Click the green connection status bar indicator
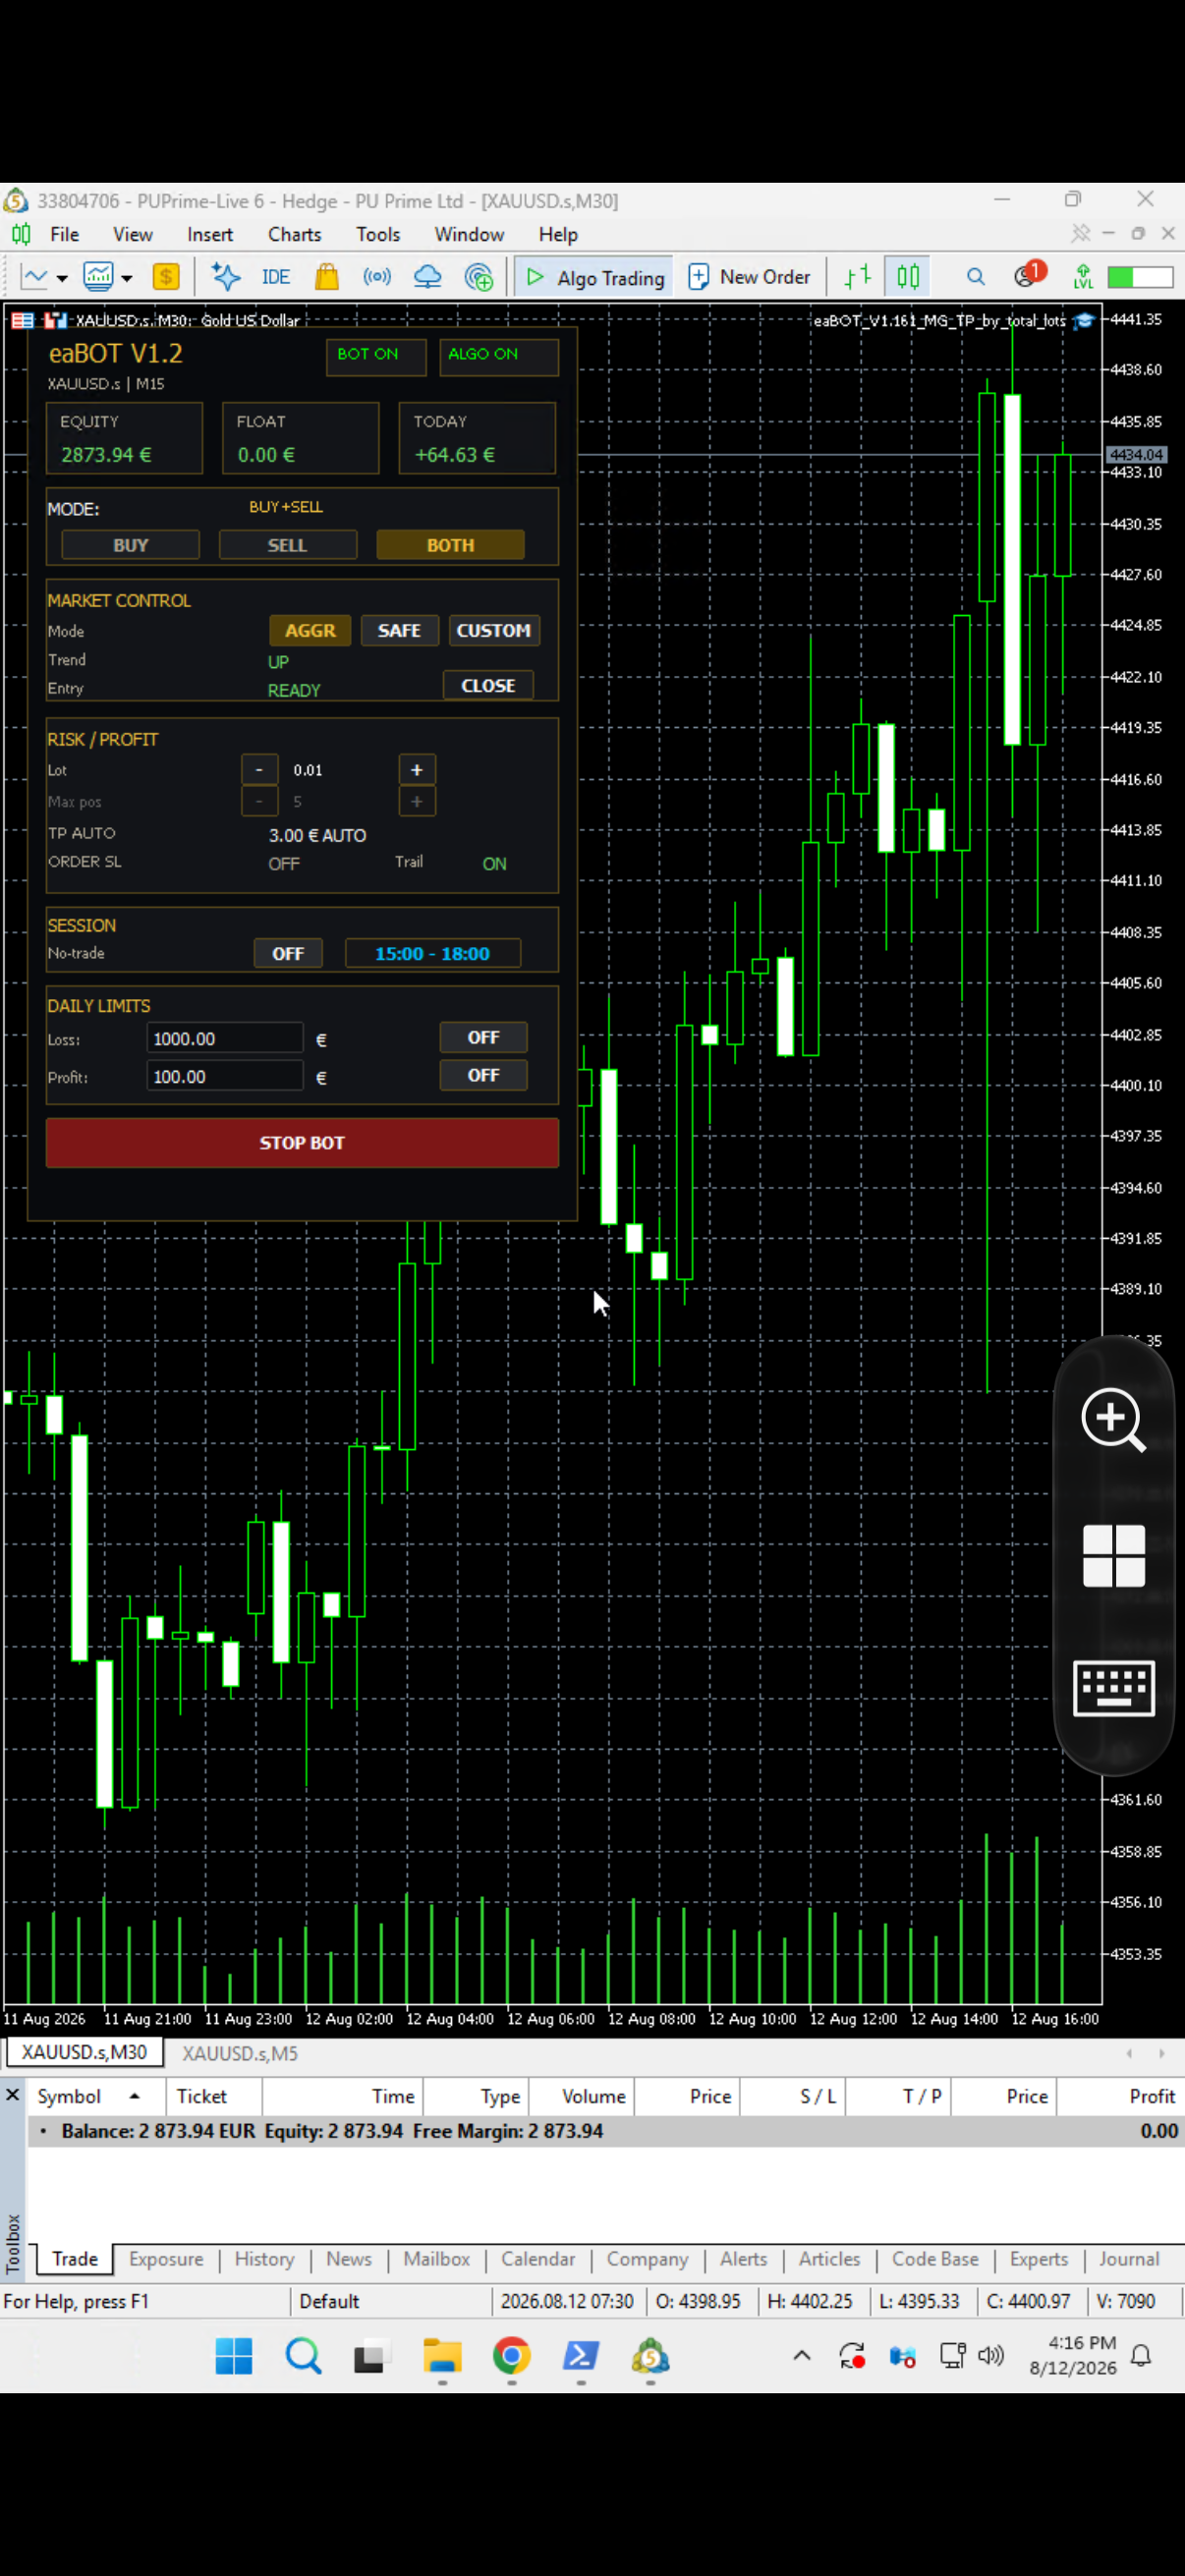The width and height of the screenshot is (1185, 2576). 1139,277
